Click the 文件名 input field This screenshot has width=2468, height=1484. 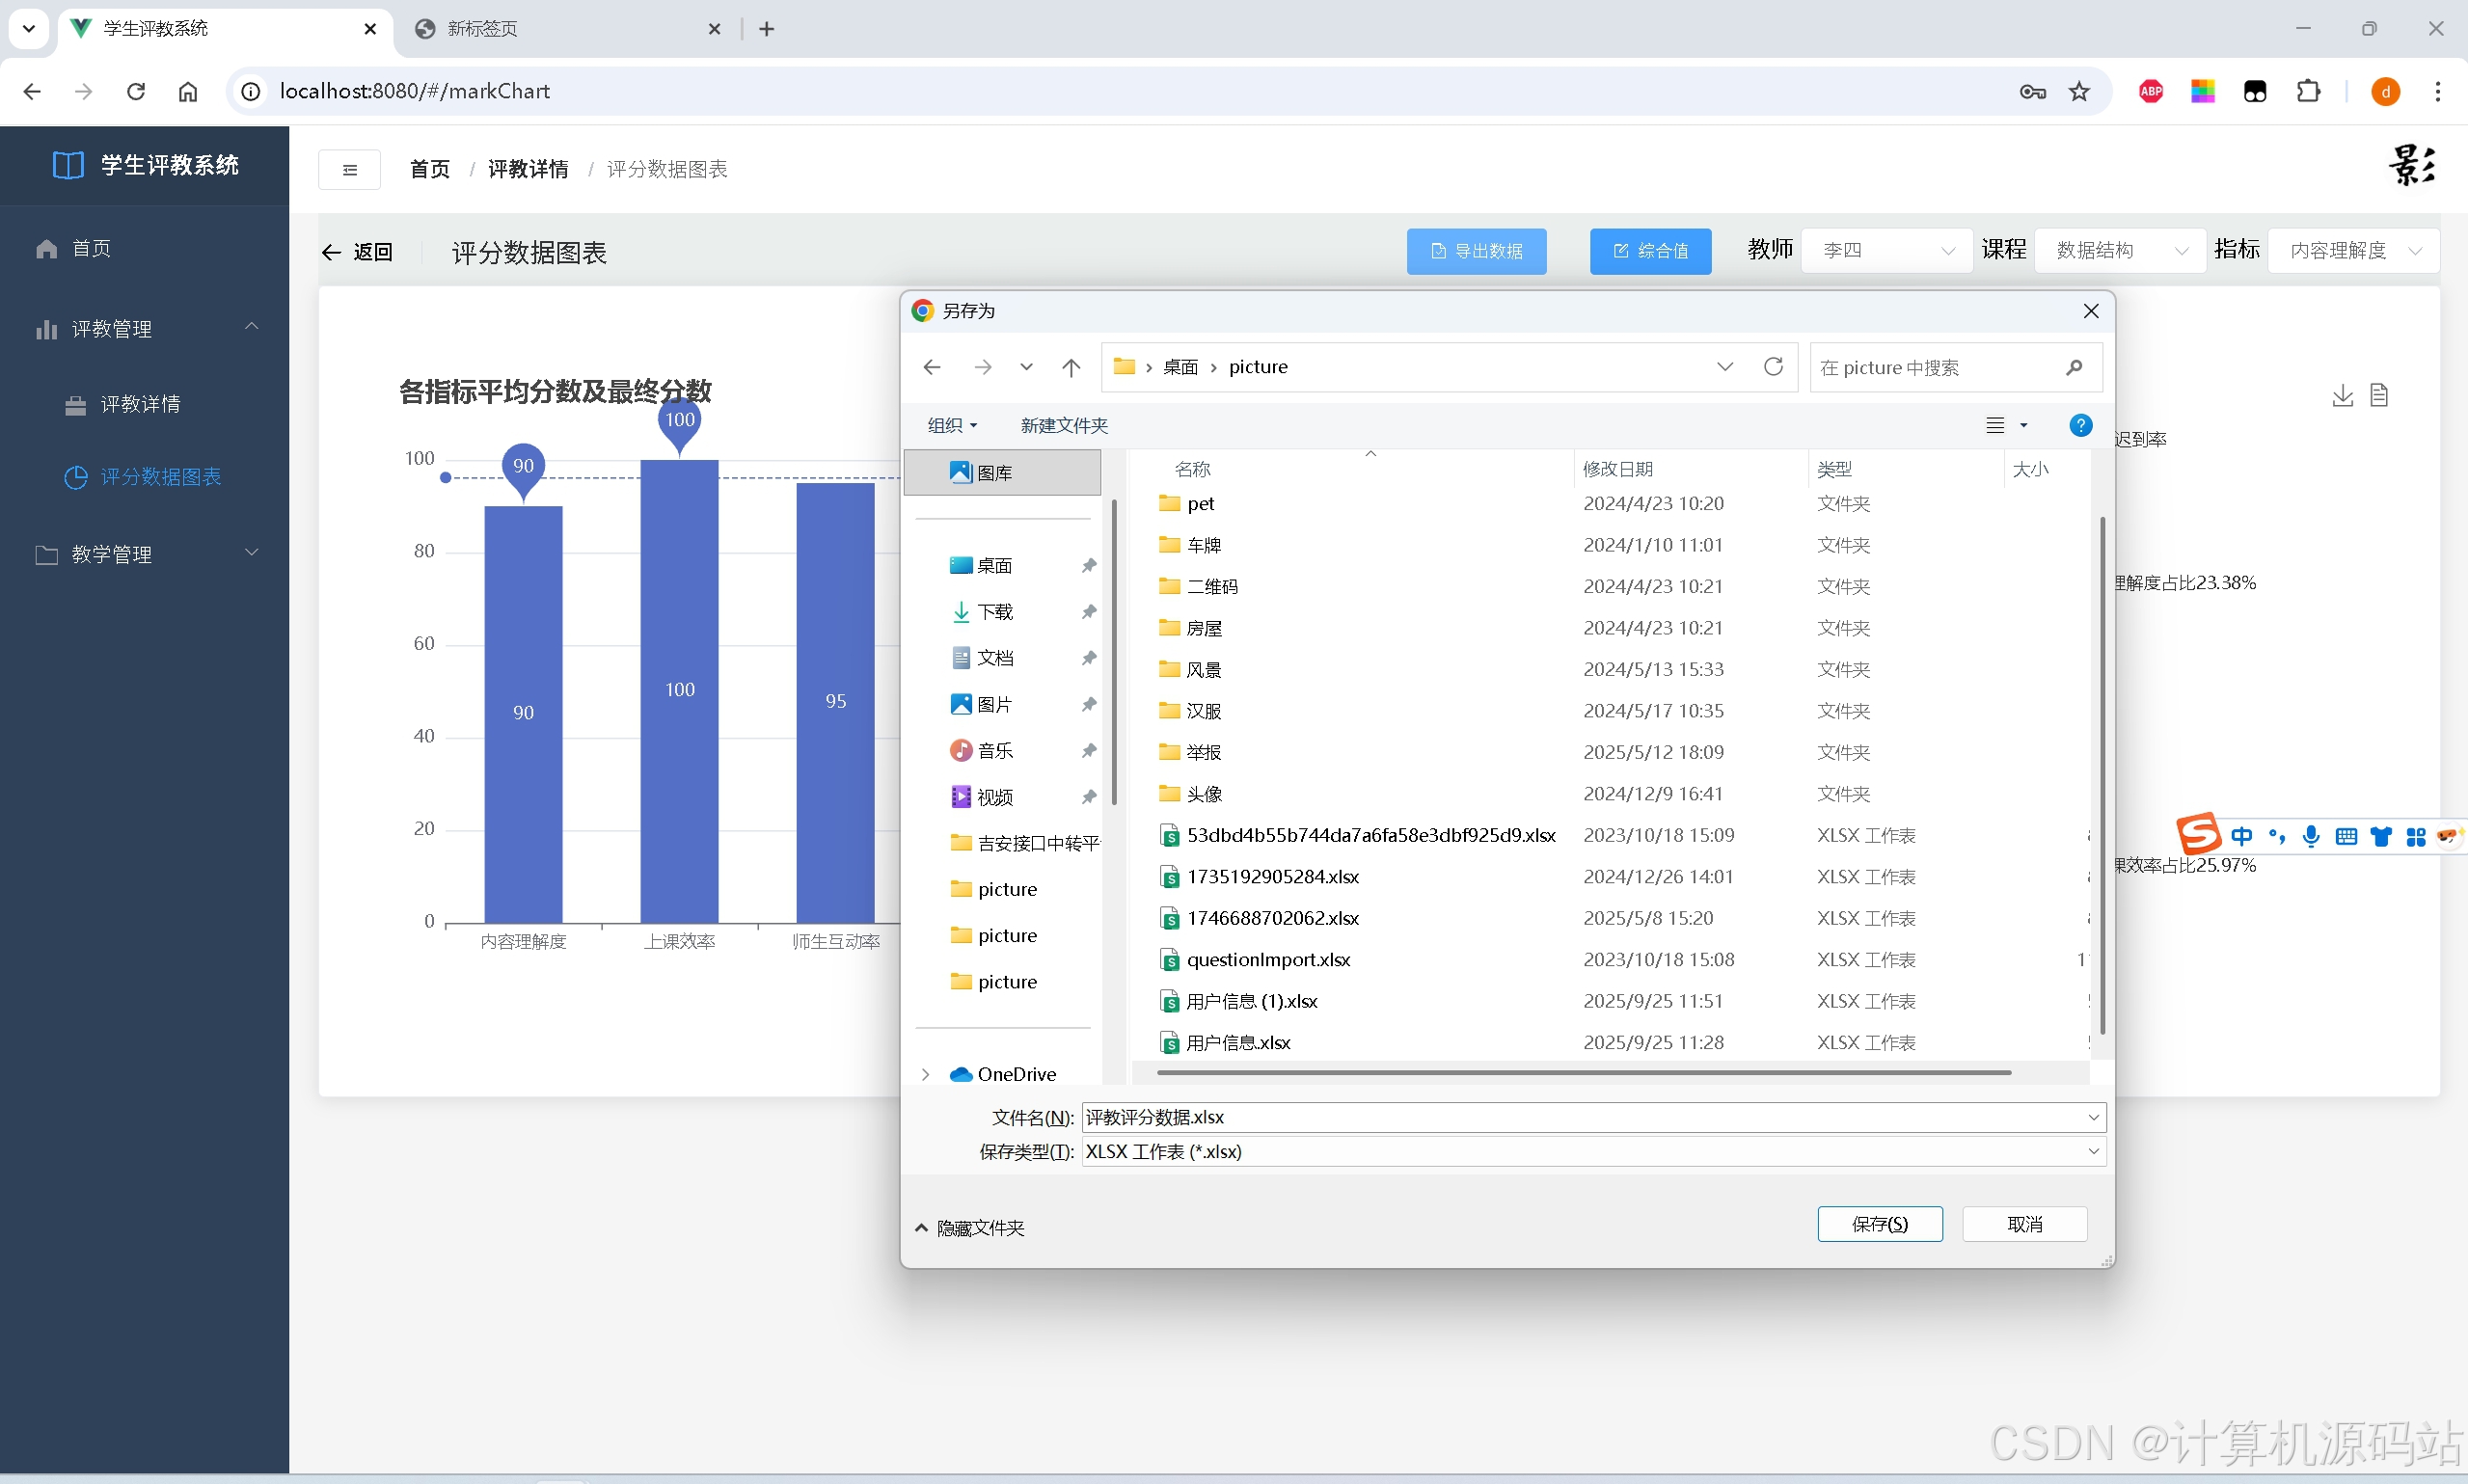[x=1594, y=1117]
